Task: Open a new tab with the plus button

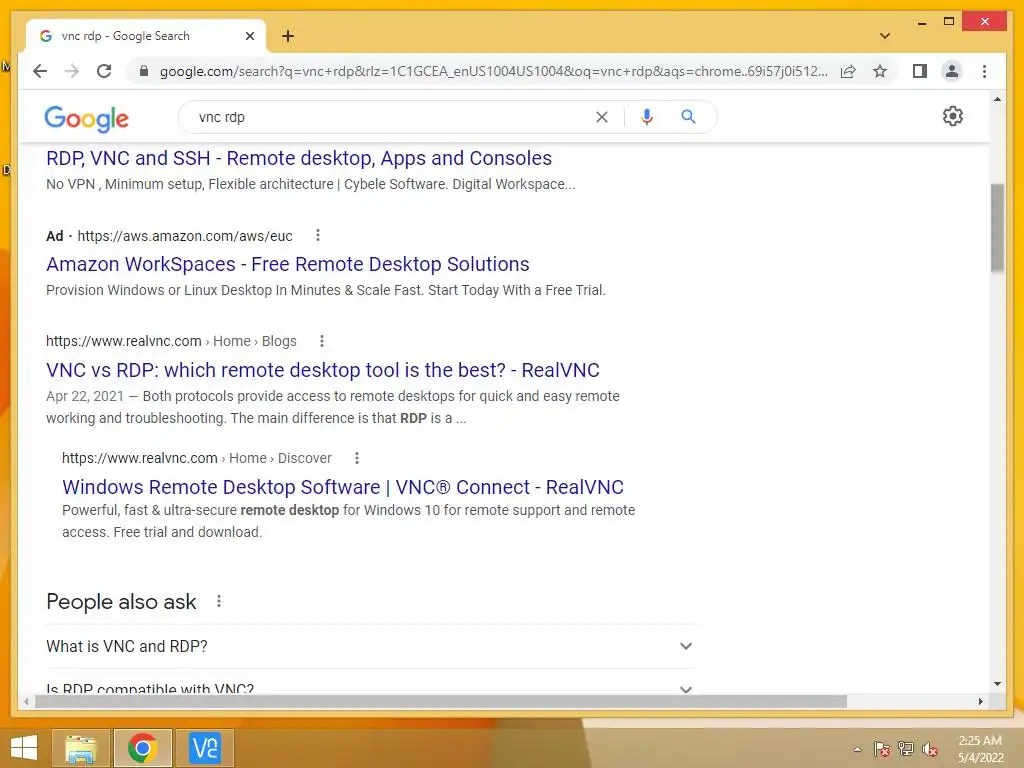Action: (288, 36)
